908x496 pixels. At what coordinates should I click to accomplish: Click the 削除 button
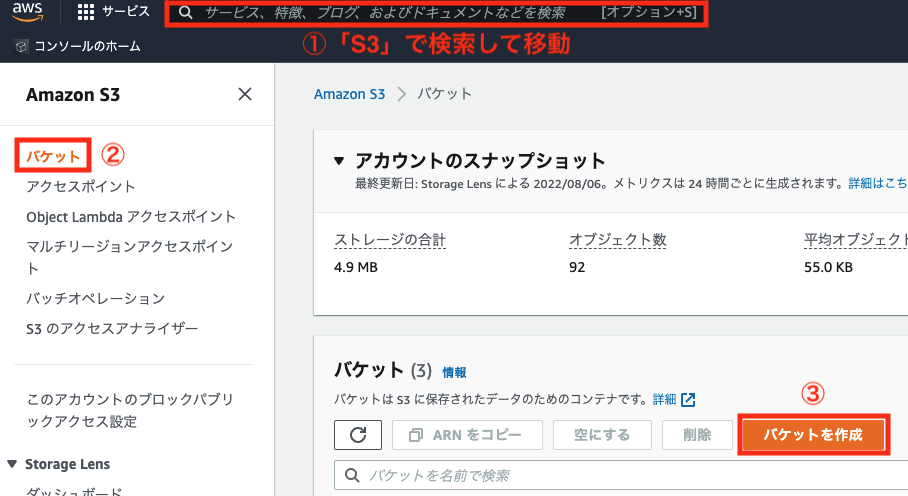click(x=697, y=435)
